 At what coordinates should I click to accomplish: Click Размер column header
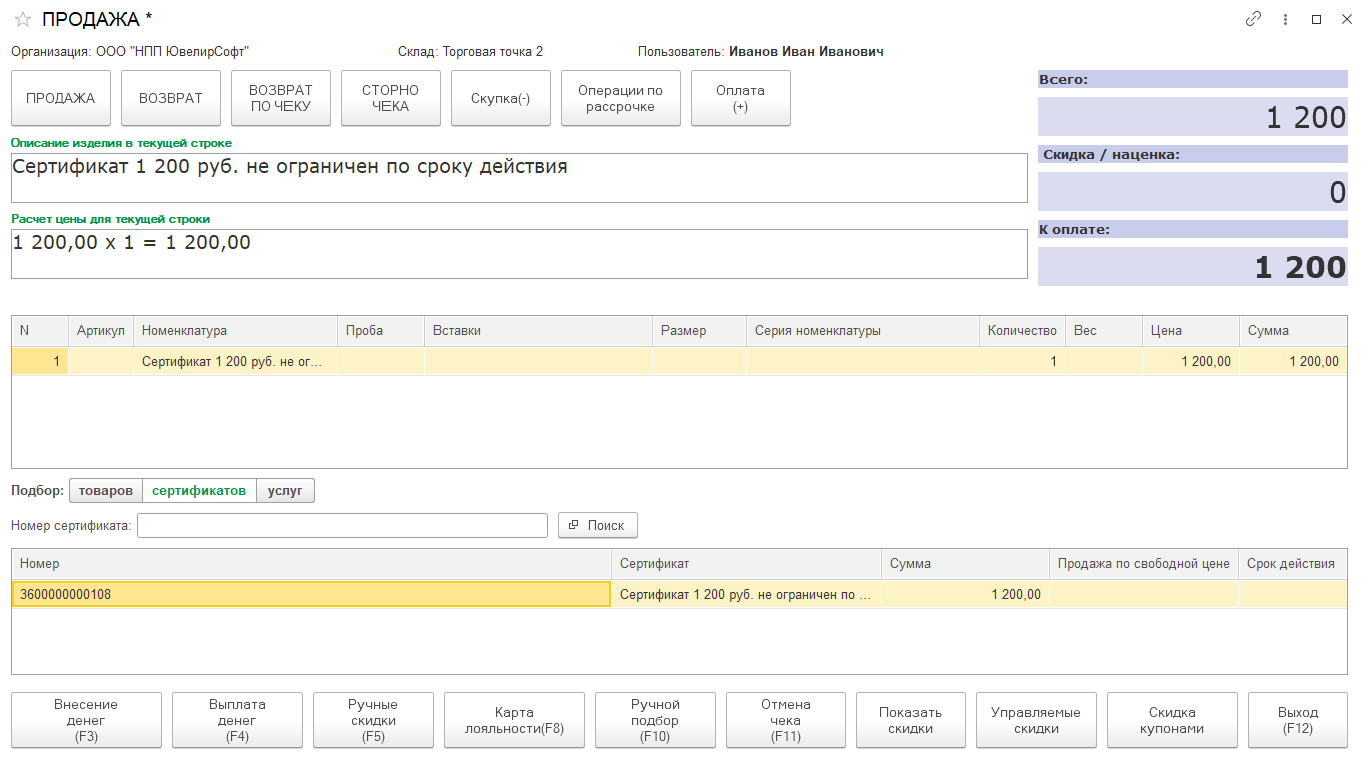point(700,331)
